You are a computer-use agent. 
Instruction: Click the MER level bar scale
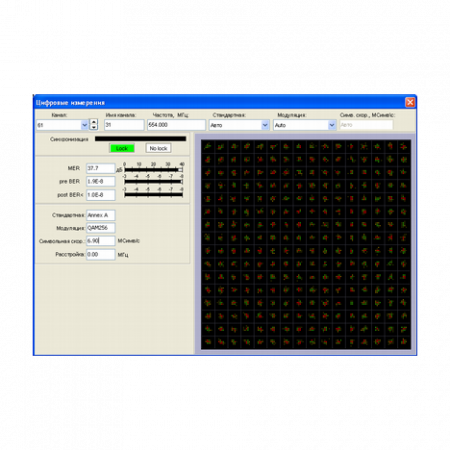[153, 170]
